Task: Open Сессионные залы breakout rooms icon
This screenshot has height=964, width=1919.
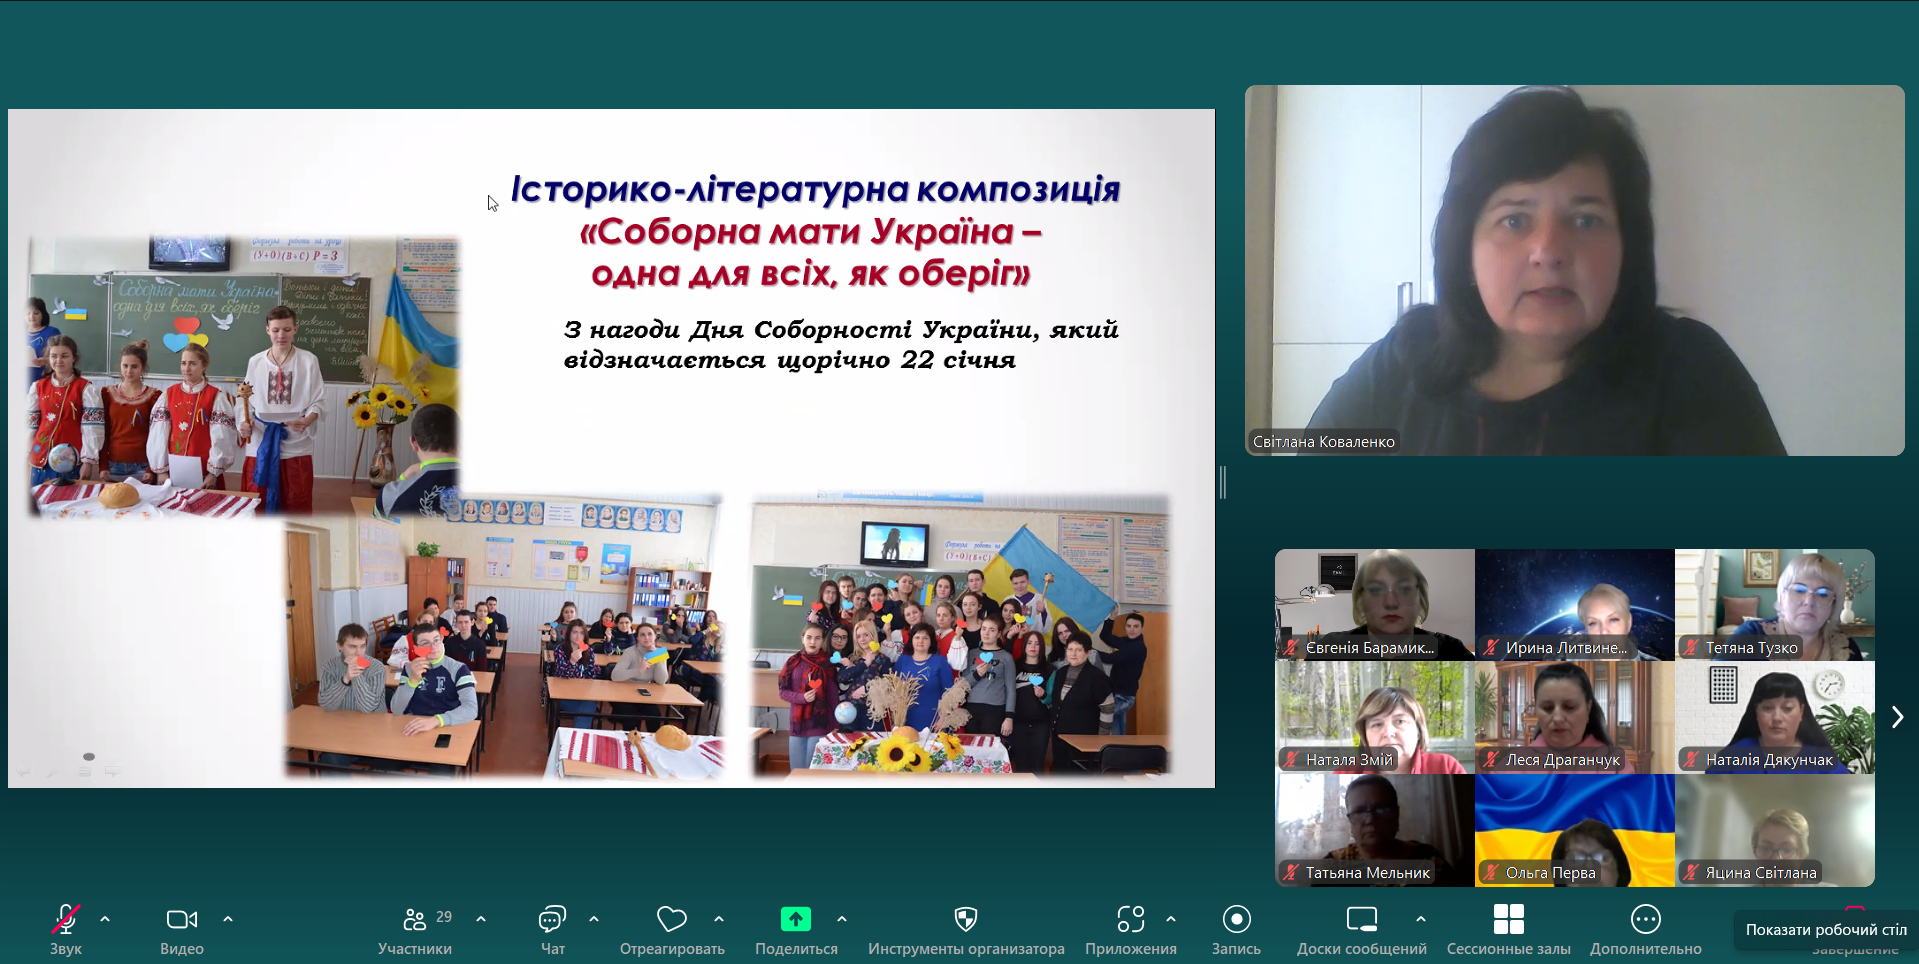Action: point(1508,918)
